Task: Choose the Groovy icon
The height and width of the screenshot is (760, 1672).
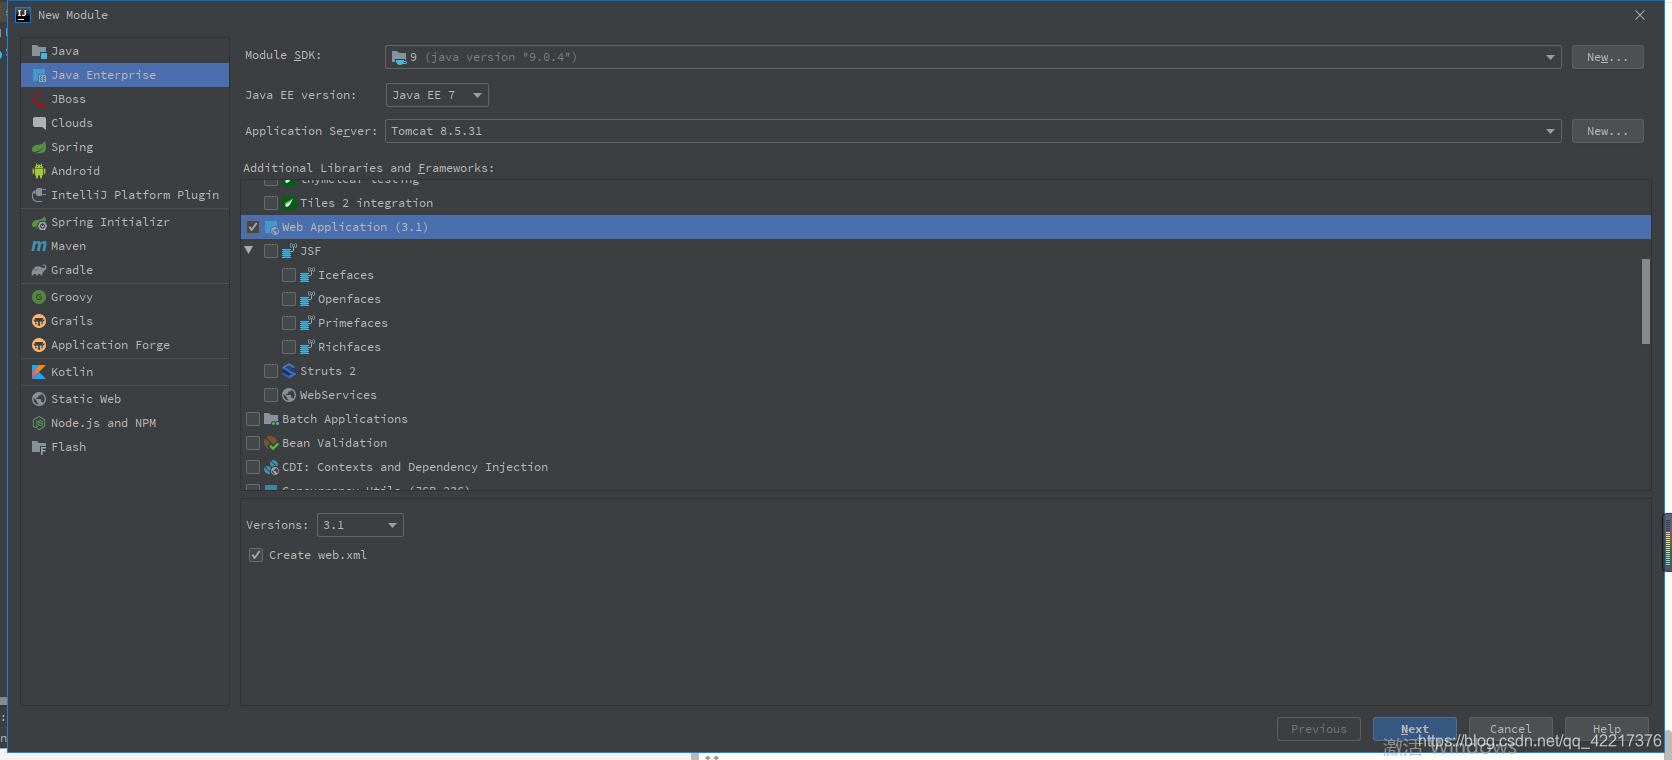Action: [39, 297]
